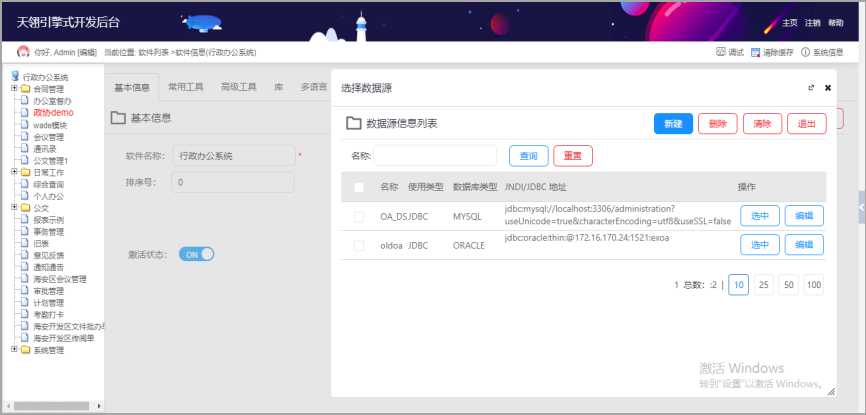The image size is (866, 415).
Task: Tick the oldoa row checkbox
Action: [359, 245]
